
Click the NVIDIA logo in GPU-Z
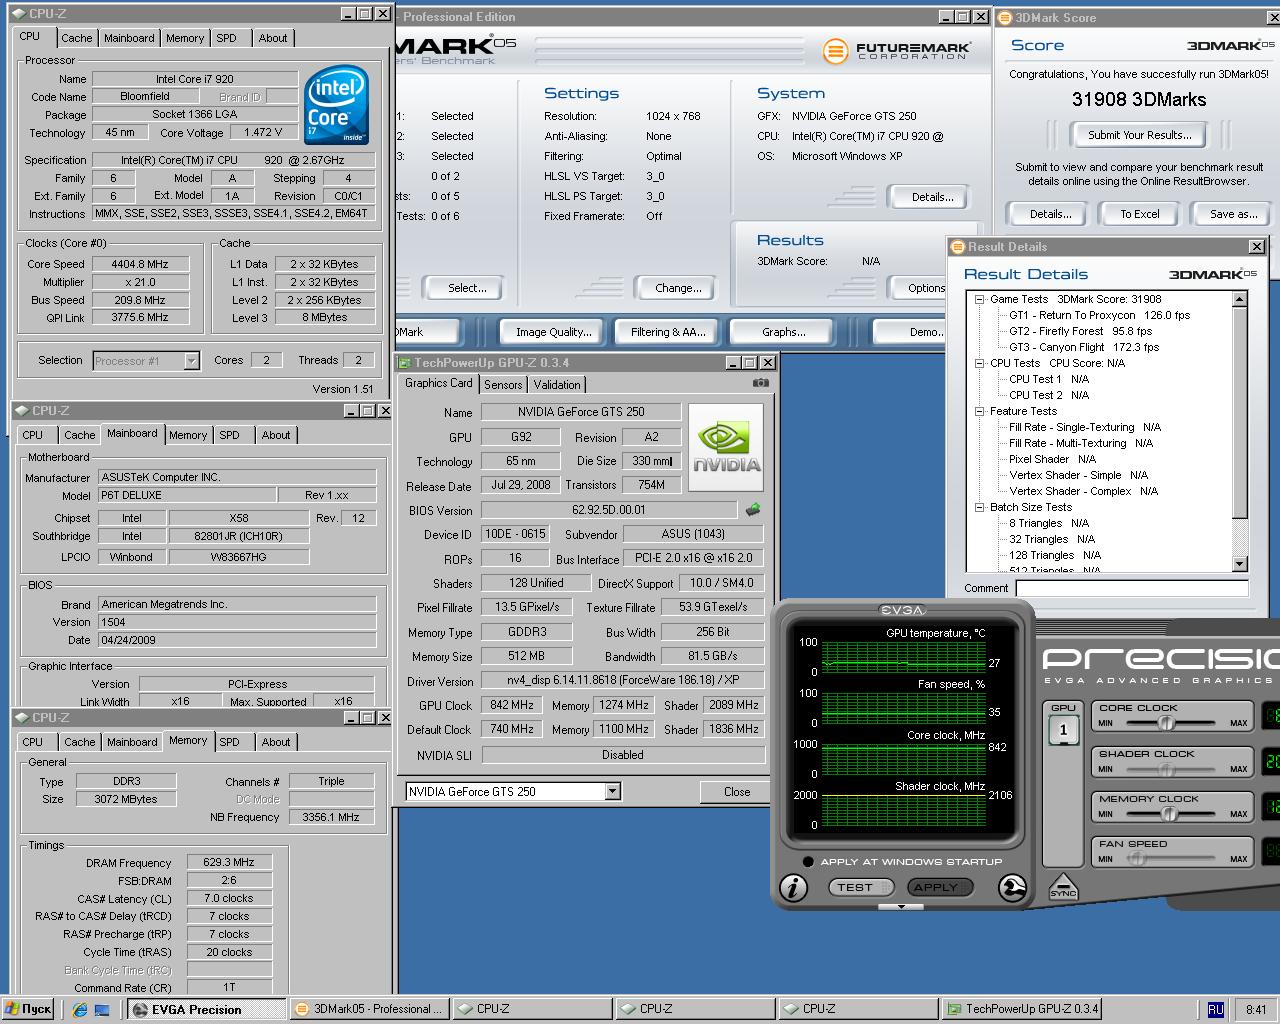click(x=727, y=447)
